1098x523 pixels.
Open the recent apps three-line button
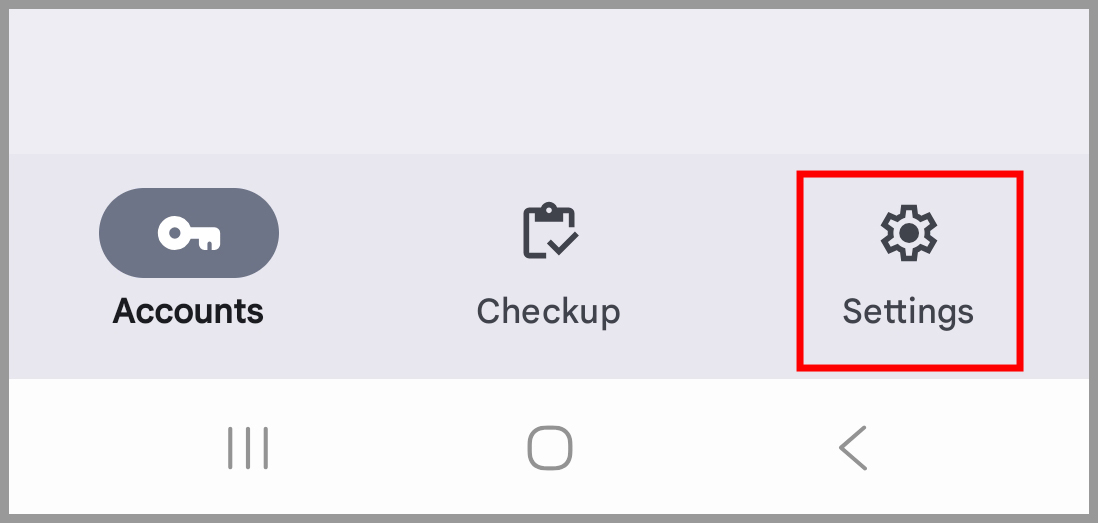[x=248, y=448]
